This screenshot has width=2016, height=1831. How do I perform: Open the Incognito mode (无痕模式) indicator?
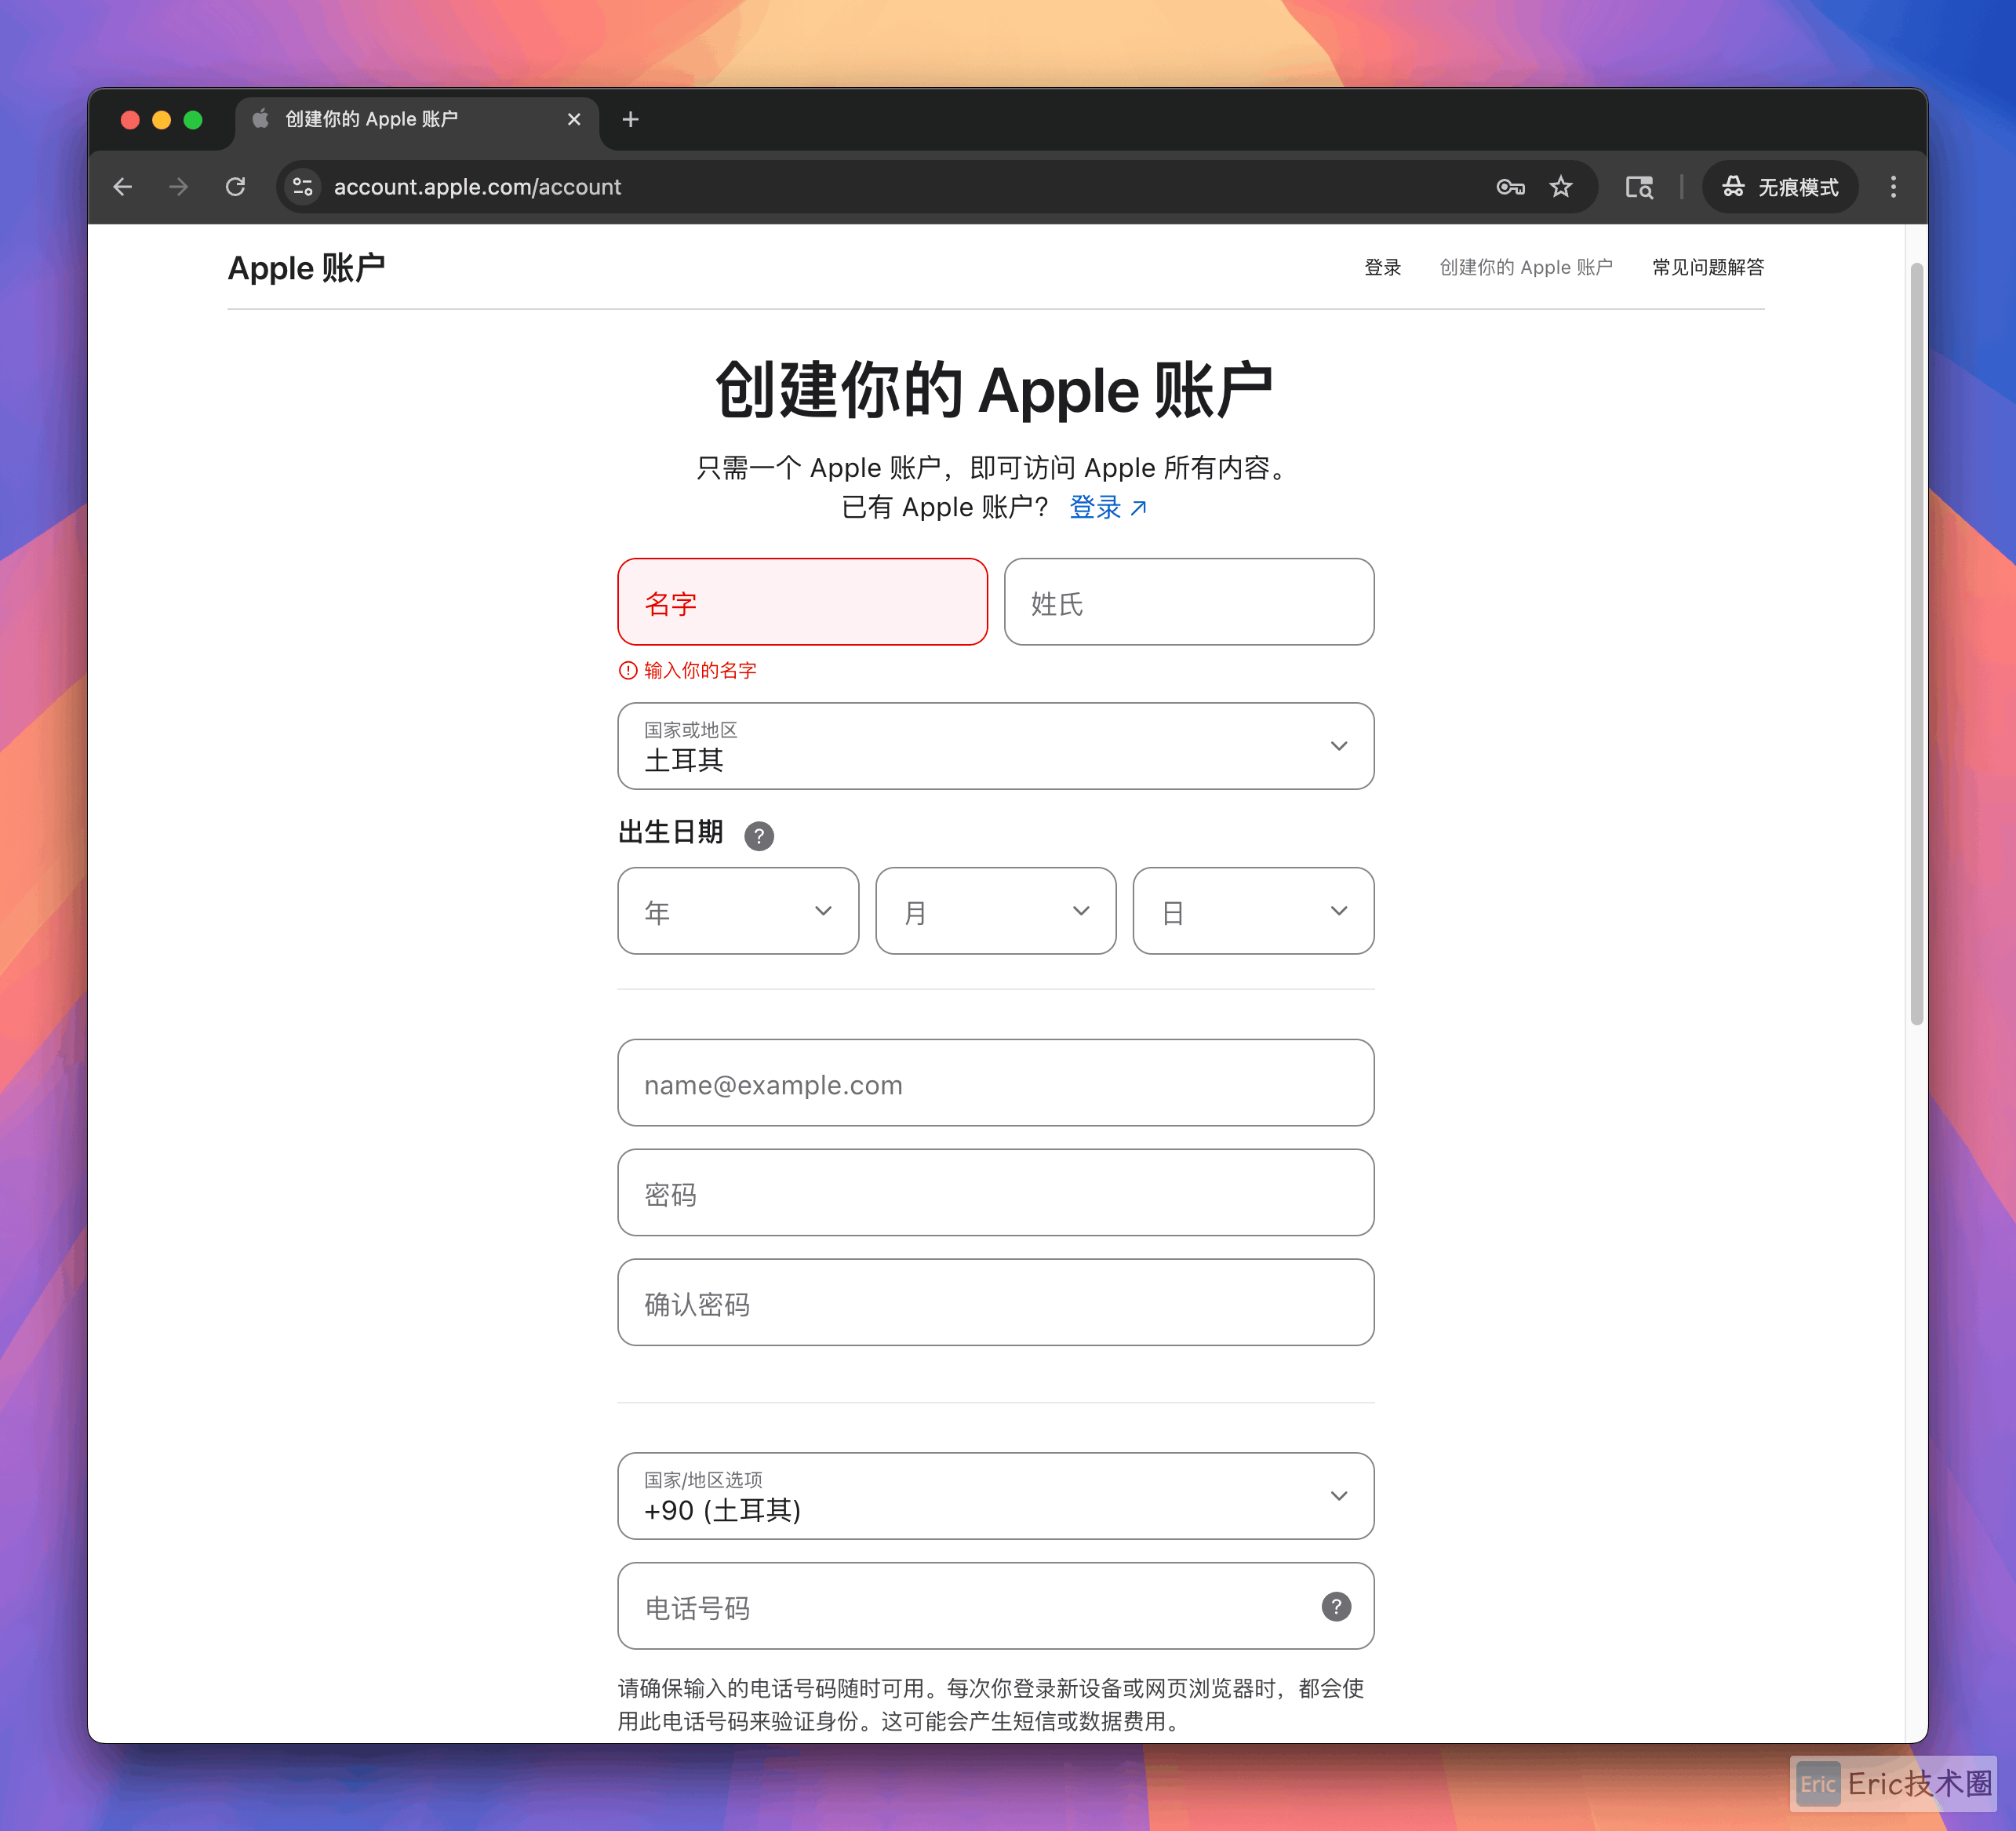coord(1780,187)
